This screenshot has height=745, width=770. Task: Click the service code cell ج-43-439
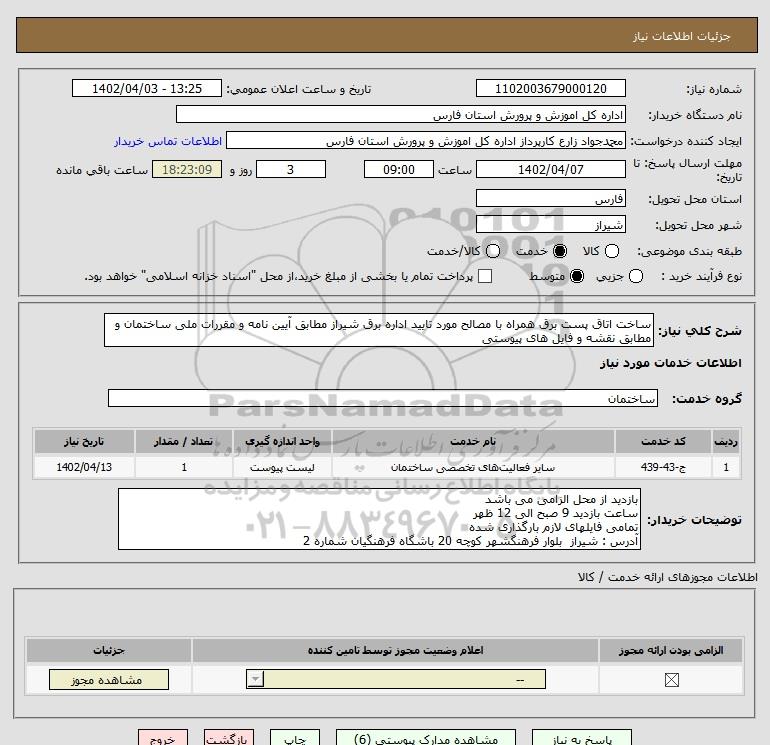(663, 467)
